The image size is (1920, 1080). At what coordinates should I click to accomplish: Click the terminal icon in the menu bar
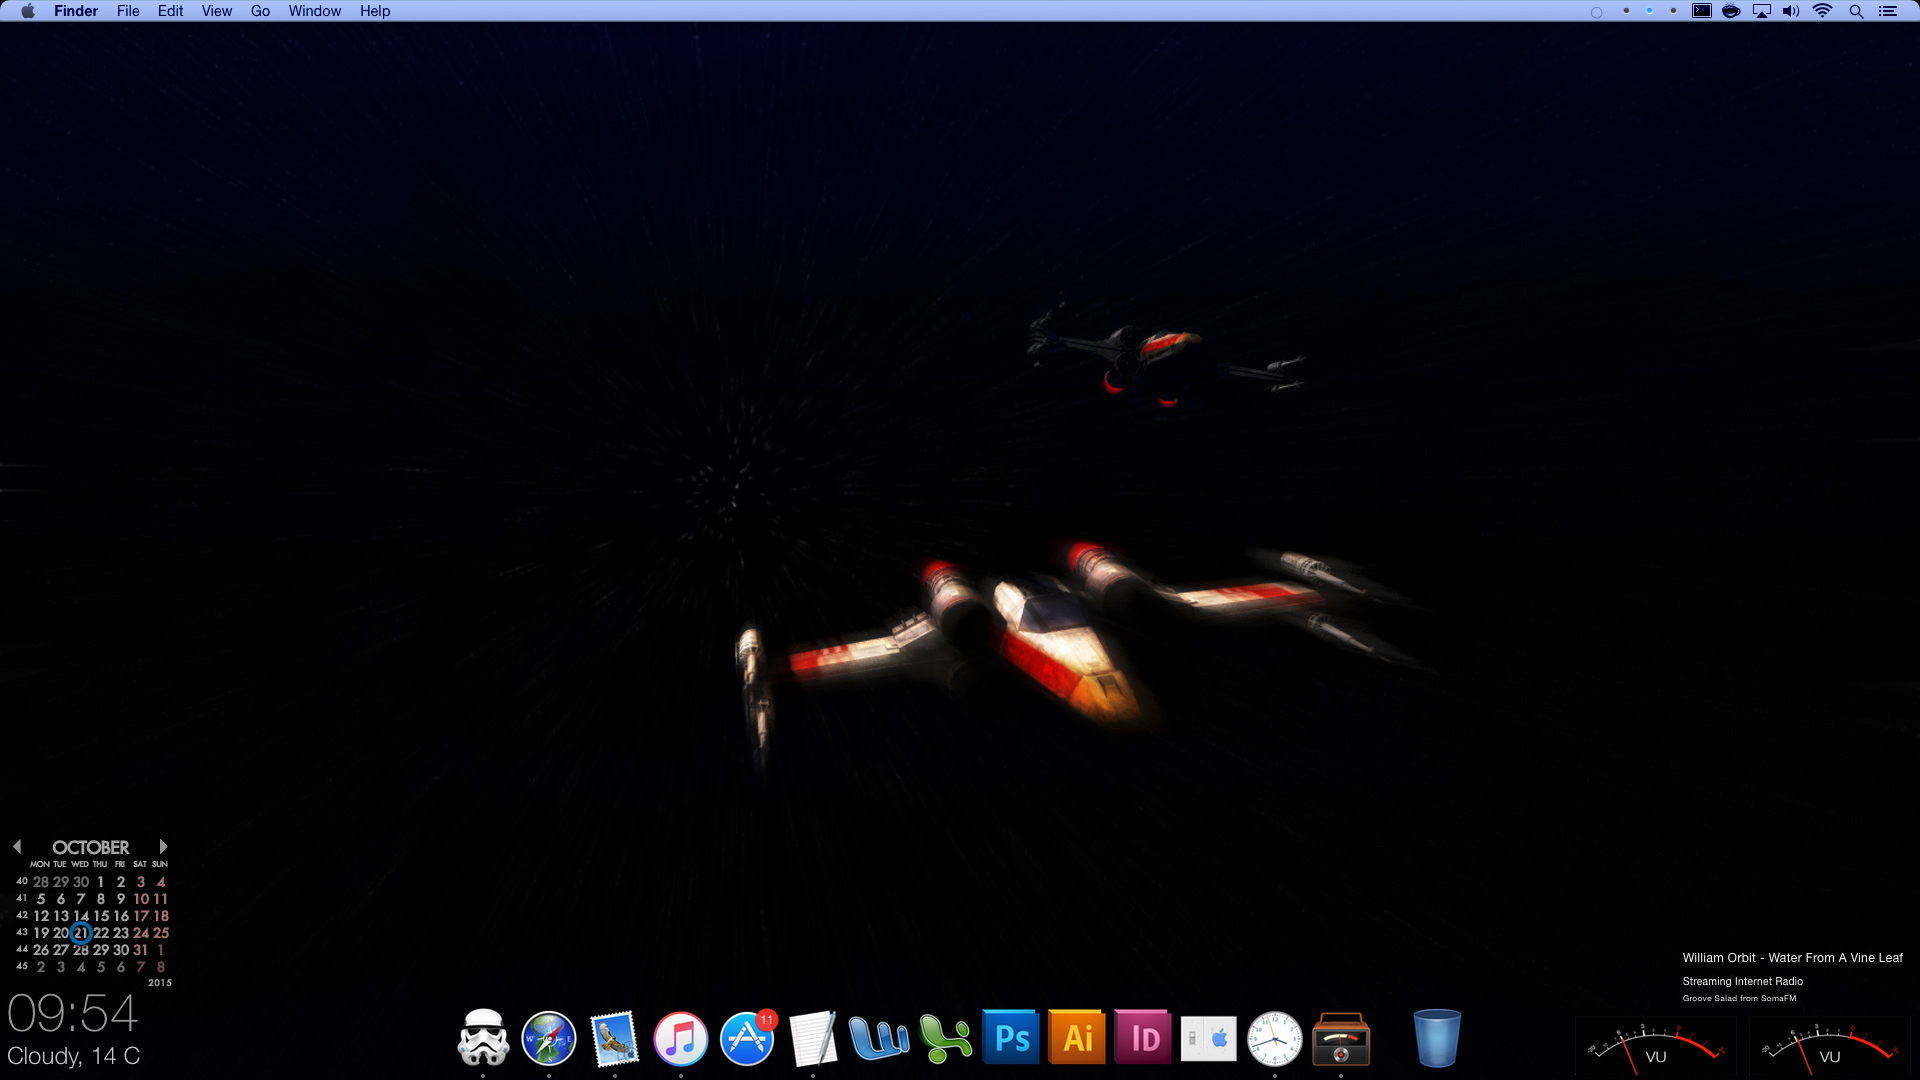coord(1701,11)
